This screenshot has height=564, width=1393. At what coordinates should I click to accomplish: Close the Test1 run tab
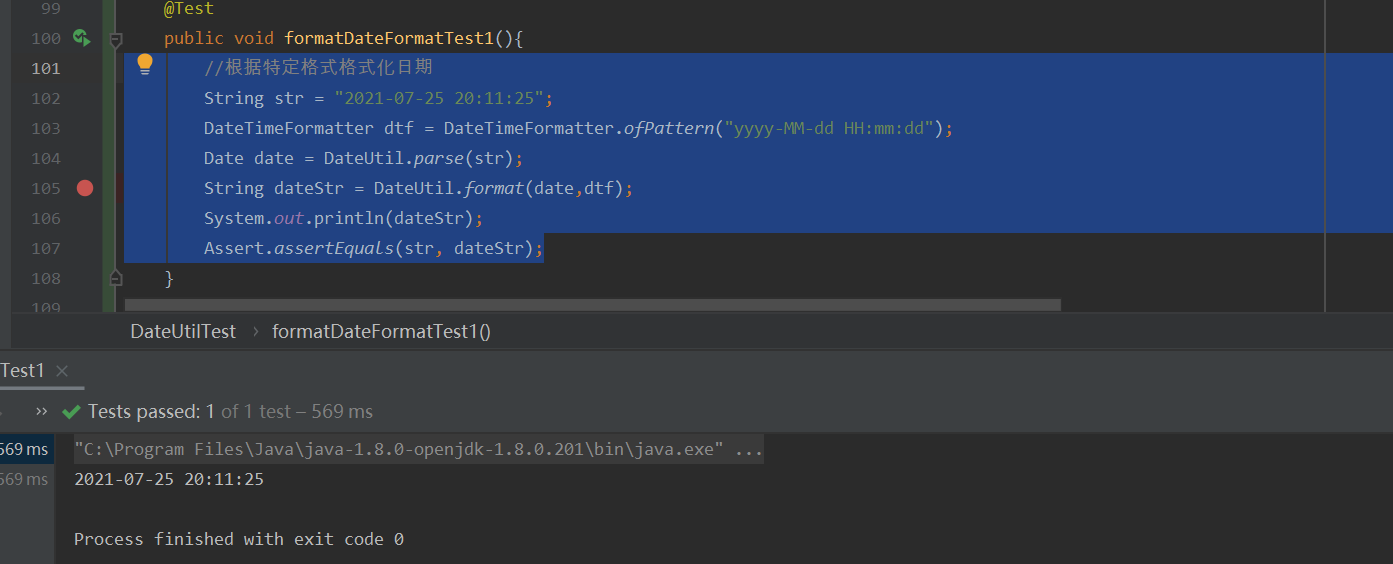point(62,371)
